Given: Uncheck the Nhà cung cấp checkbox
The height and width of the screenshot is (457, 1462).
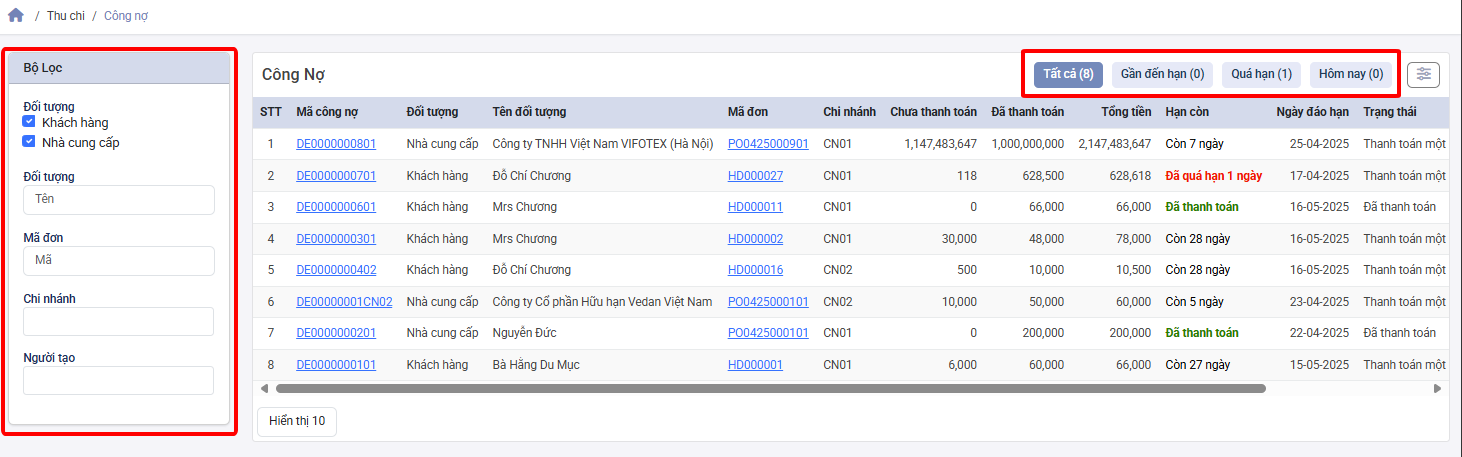Looking at the screenshot, I should click(x=29, y=142).
